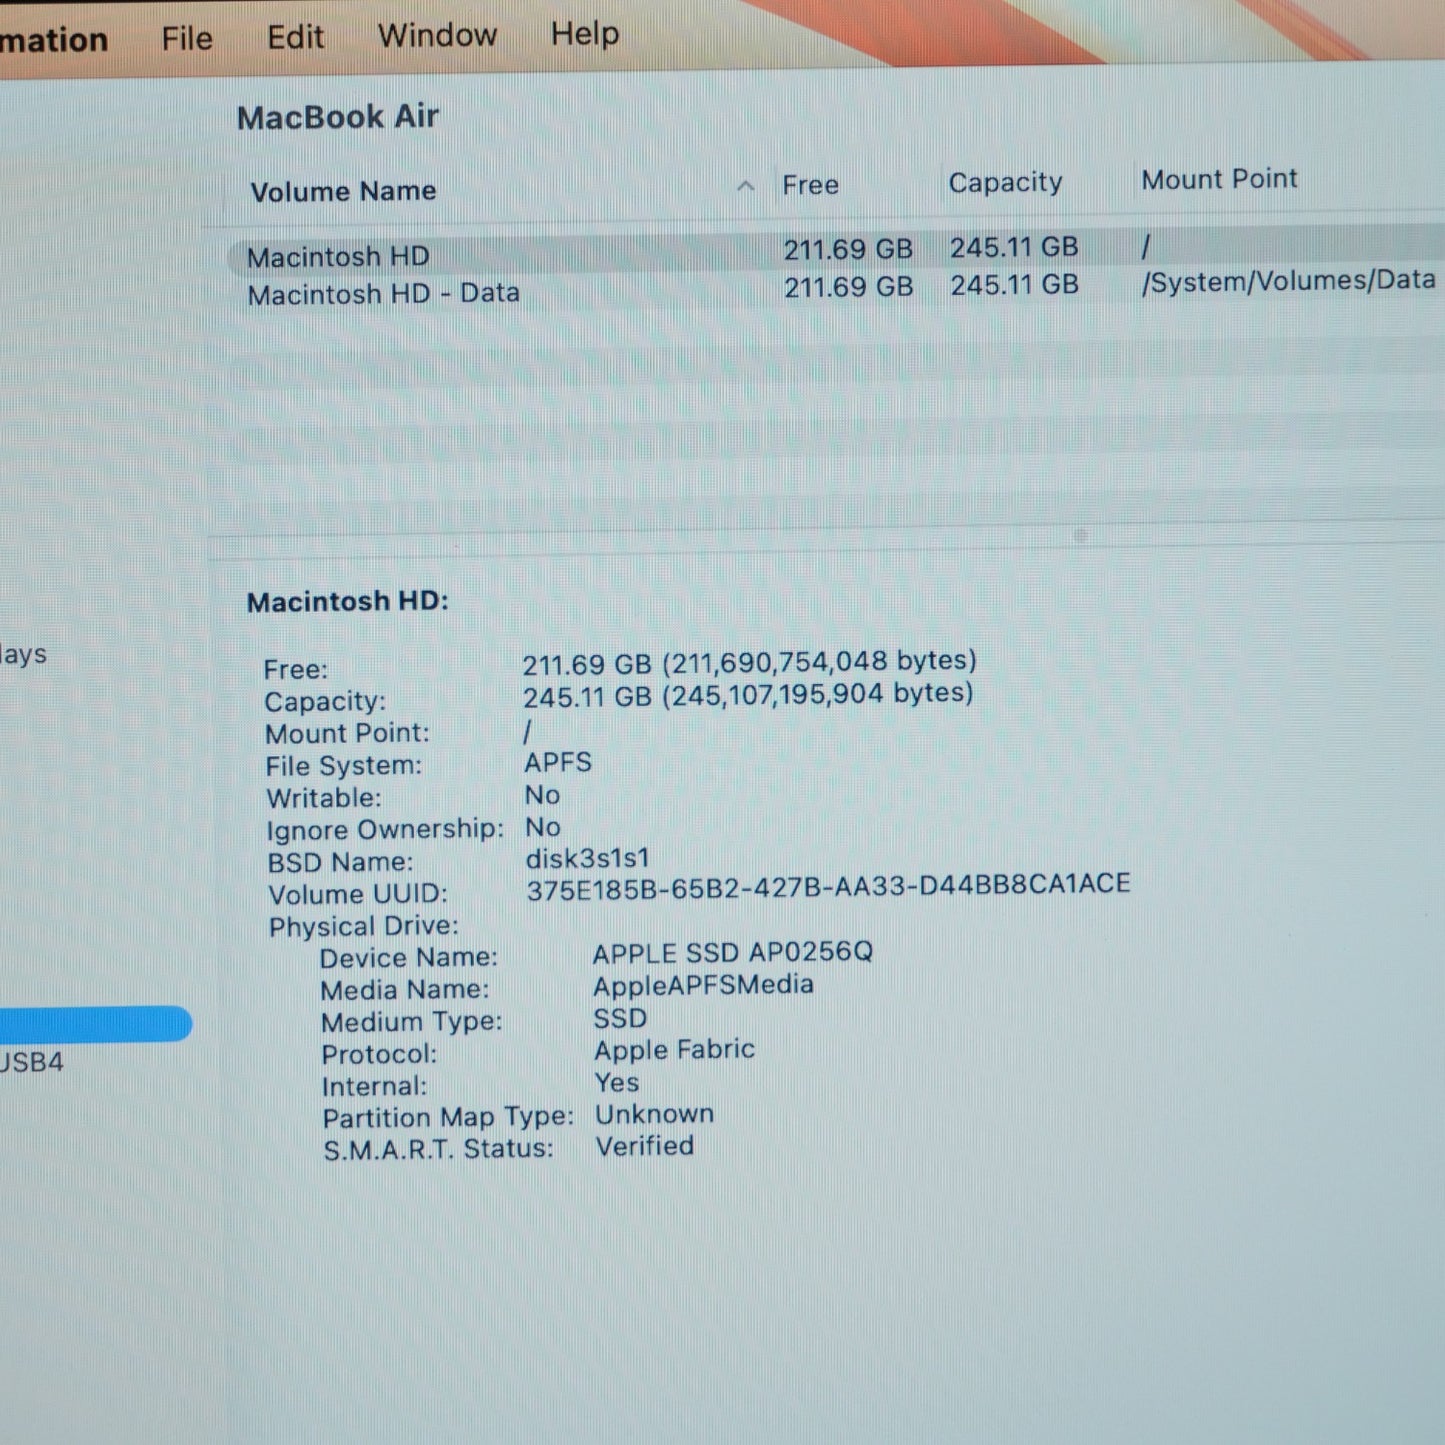The height and width of the screenshot is (1445, 1445).
Task: Click the Volume UUID value text
Action: (828, 886)
